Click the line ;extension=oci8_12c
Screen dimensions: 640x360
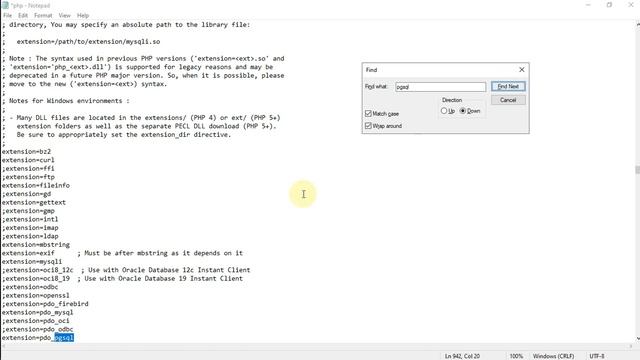pos(38,270)
